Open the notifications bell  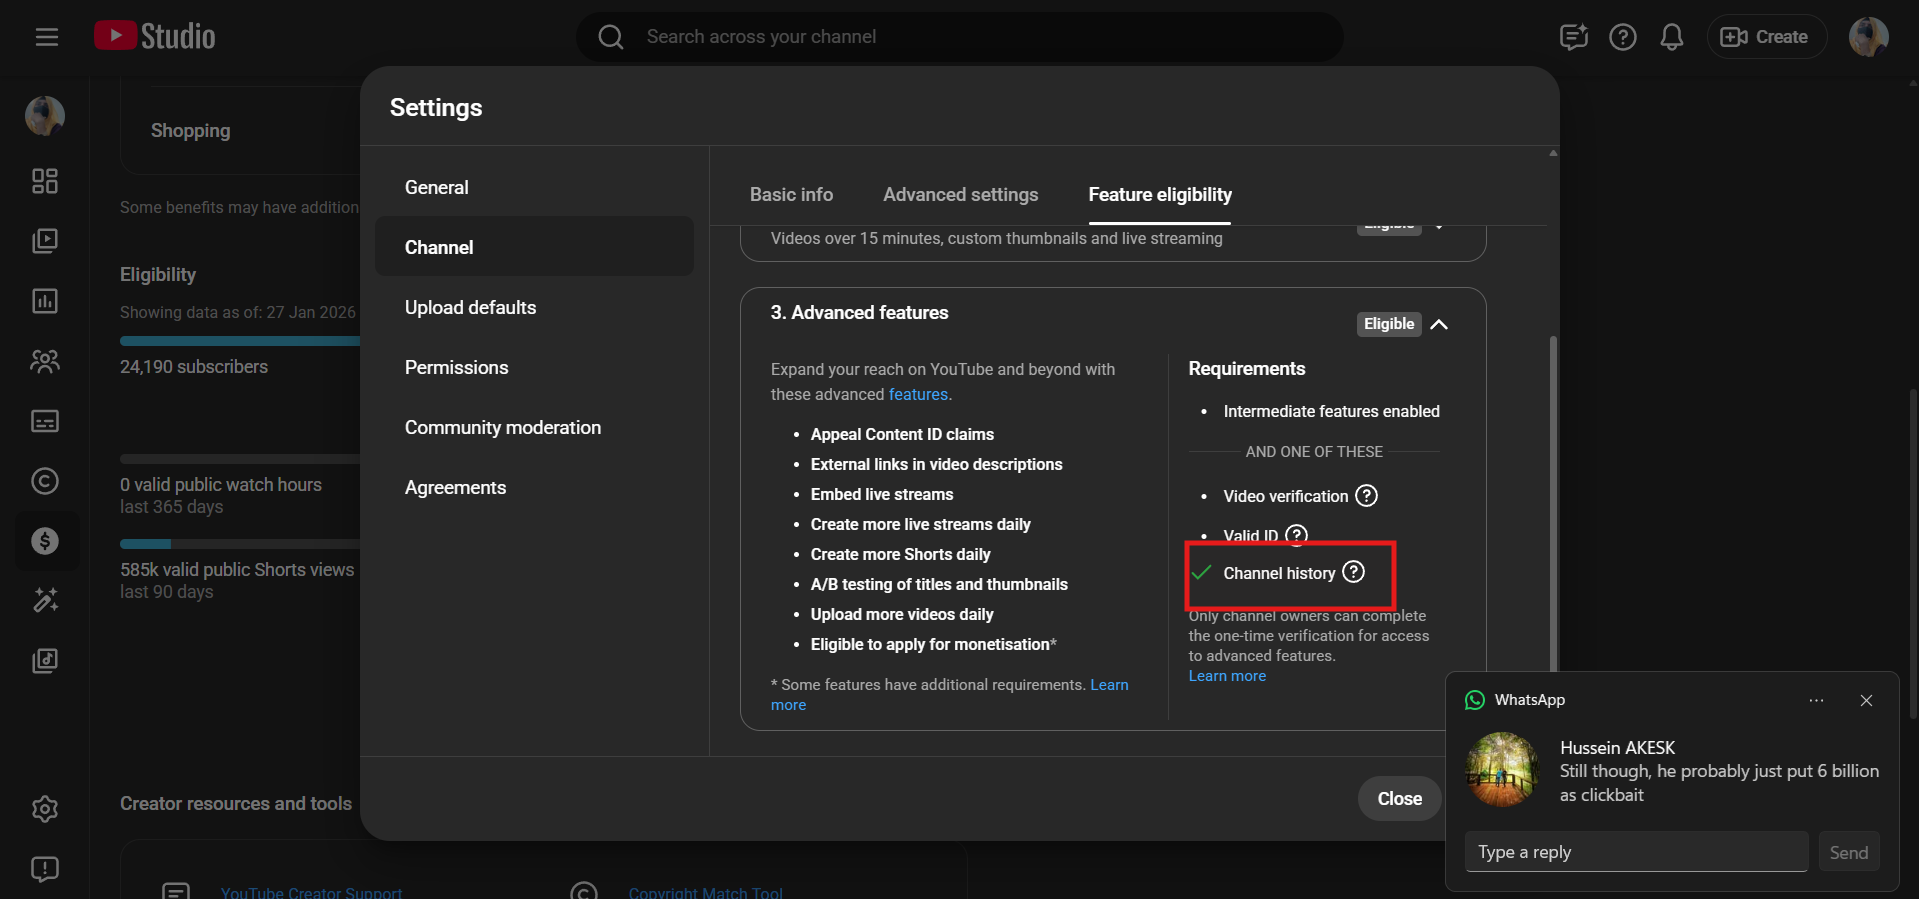coord(1671,37)
